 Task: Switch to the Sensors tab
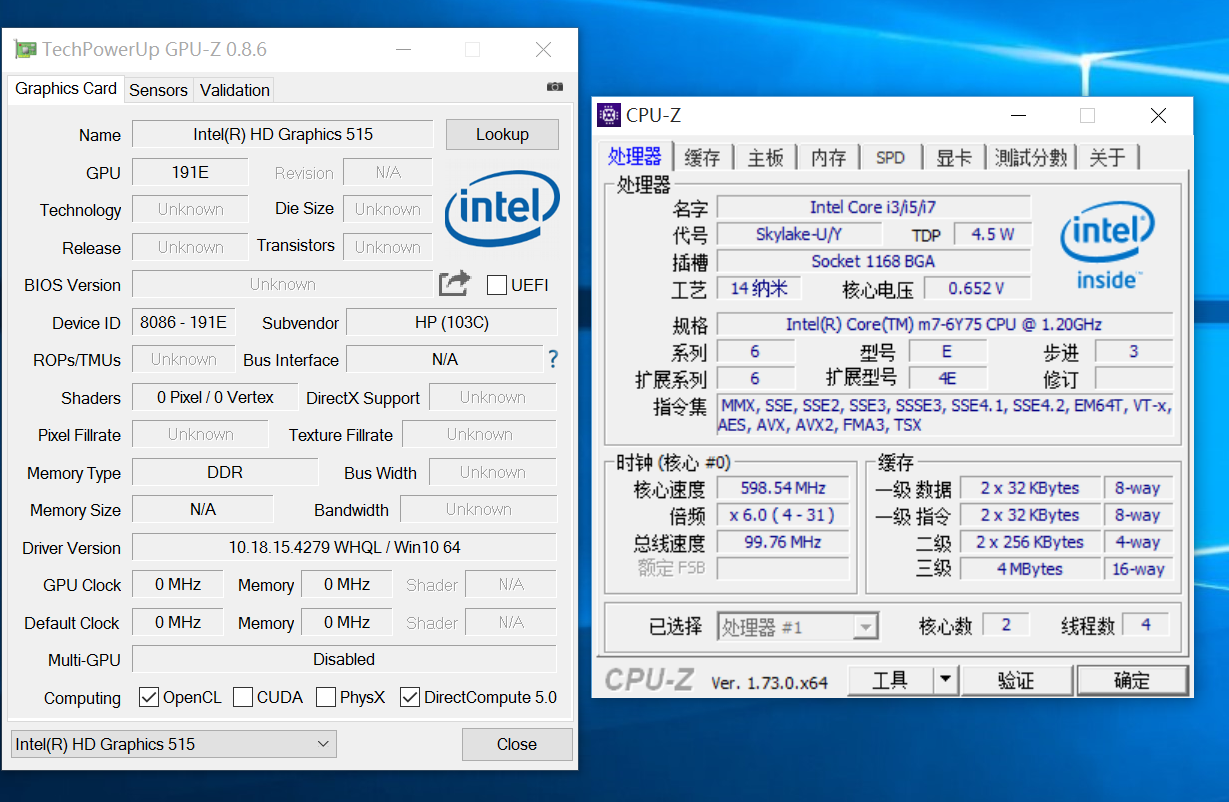pyautogui.click(x=158, y=90)
